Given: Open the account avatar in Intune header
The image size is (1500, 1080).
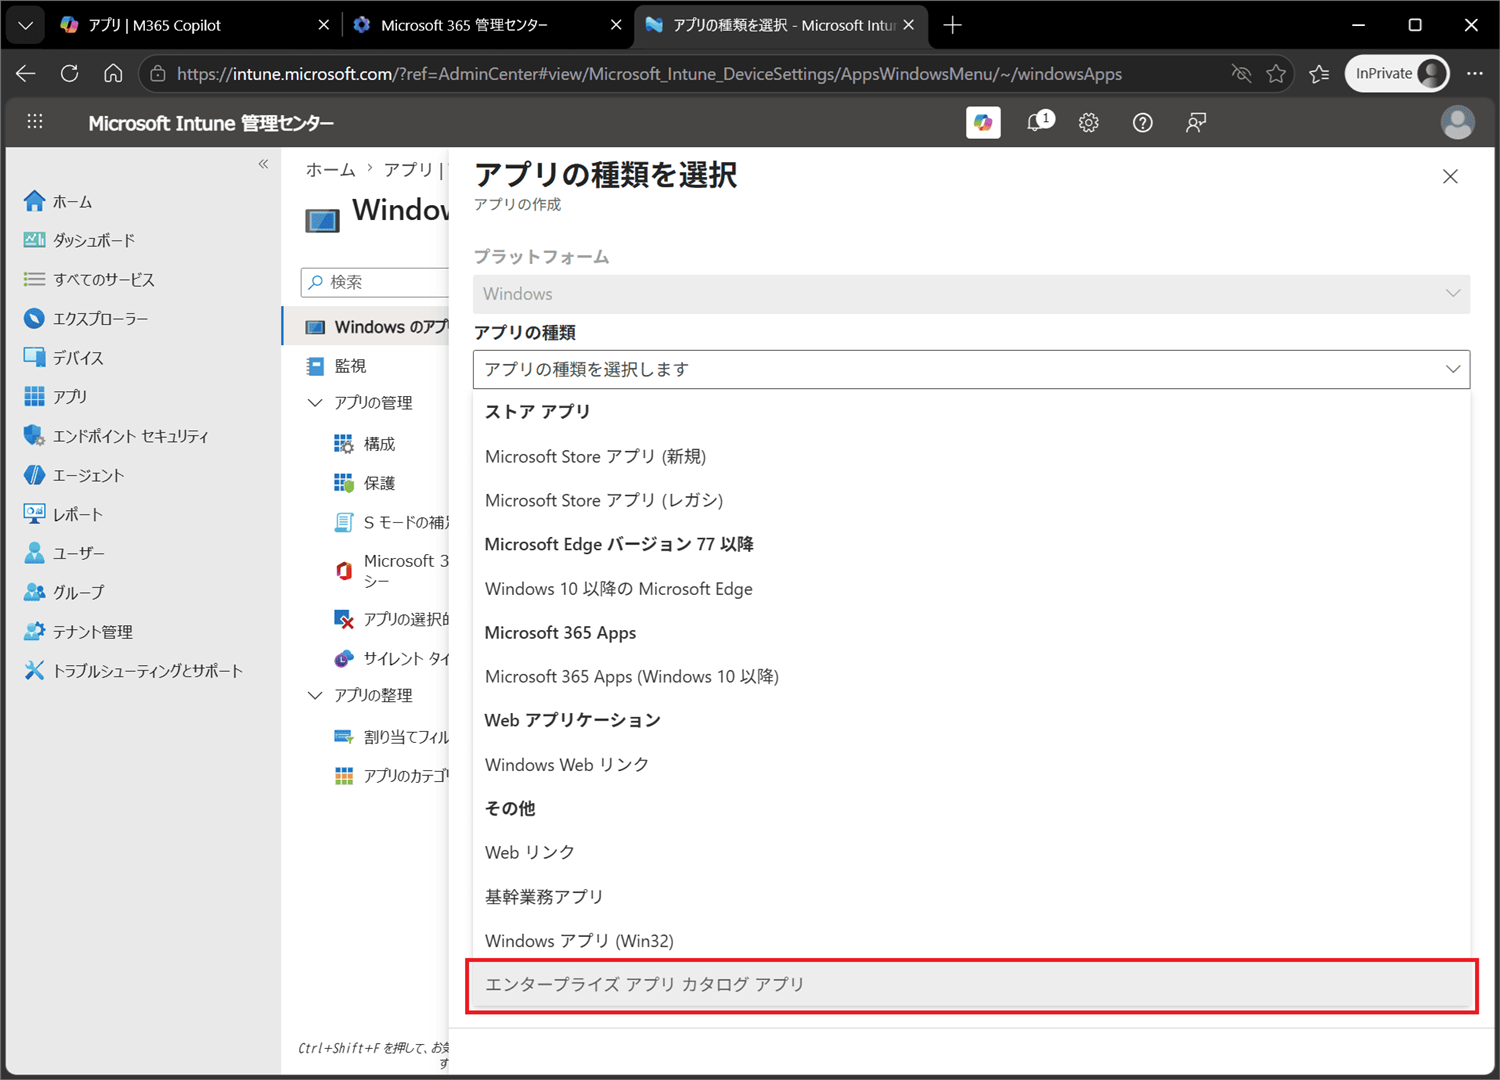Looking at the screenshot, I should click(1457, 122).
